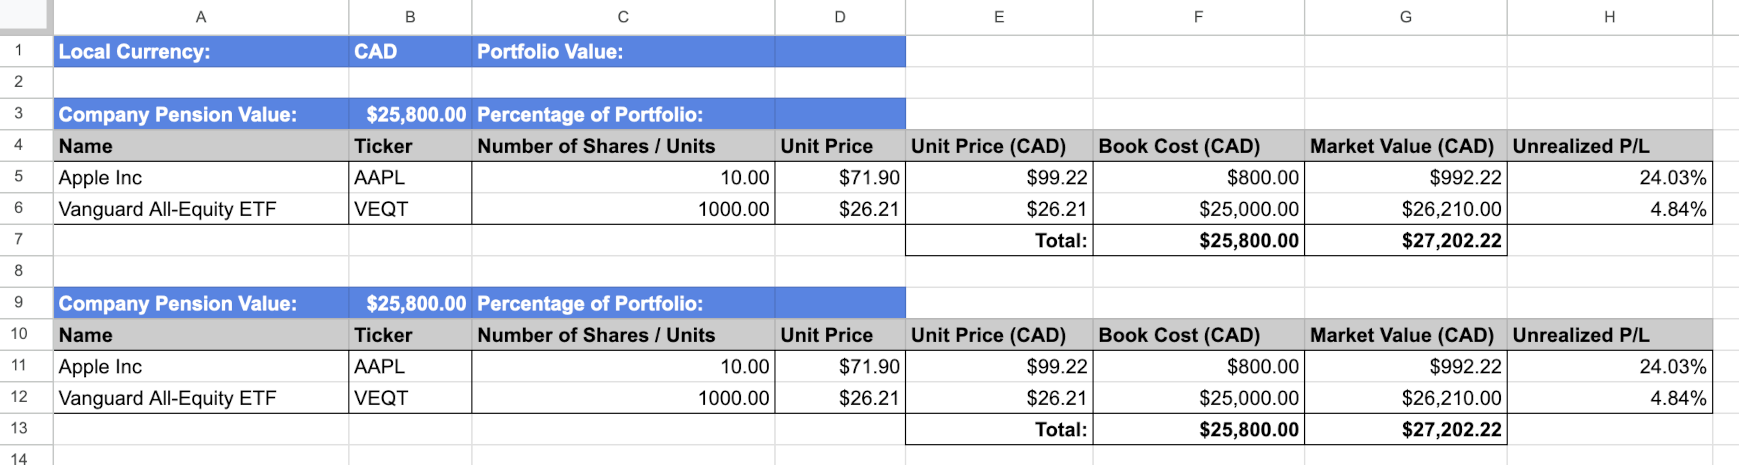Select the $27,202.22 market value total in row 7

(x=1405, y=241)
